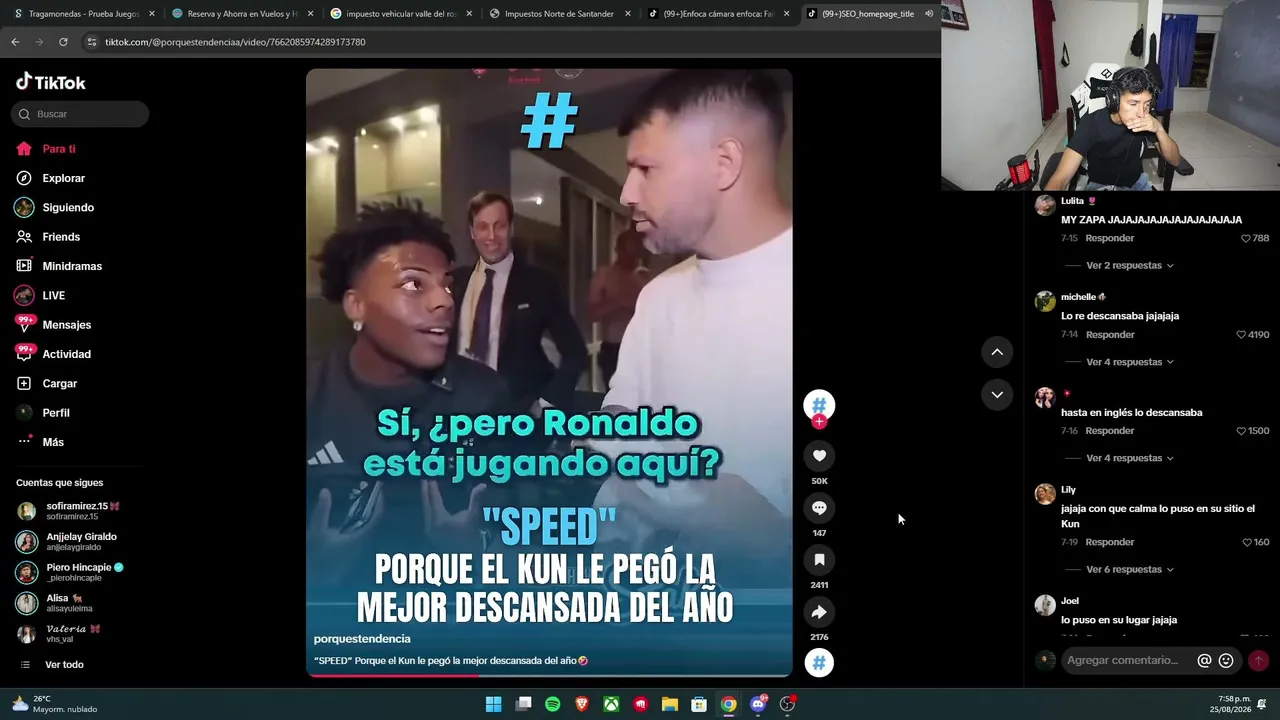Click Responder under 'hasta en inglés' comment
Image resolution: width=1280 pixels, height=720 pixels.
tap(1110, 431)
